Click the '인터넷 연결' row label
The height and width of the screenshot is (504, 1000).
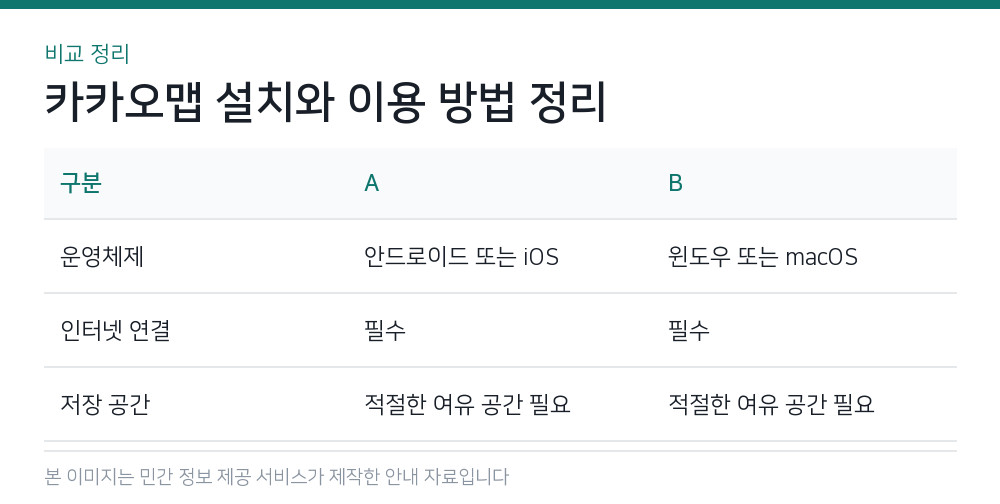pyautogui.click(x=115, y=330)
